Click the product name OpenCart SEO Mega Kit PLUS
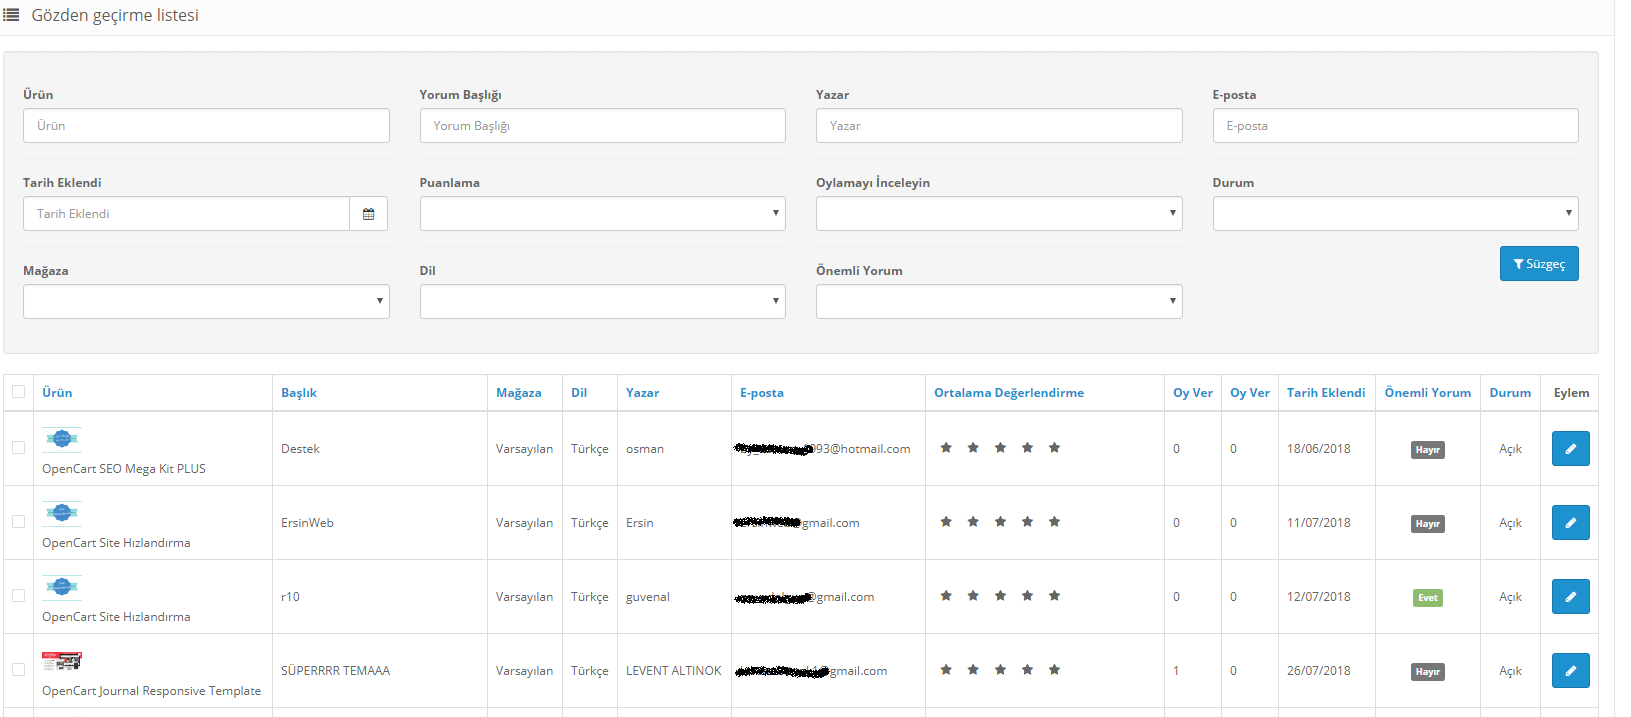This screenshot has width=1631, height=717. (x=124, y=469)
